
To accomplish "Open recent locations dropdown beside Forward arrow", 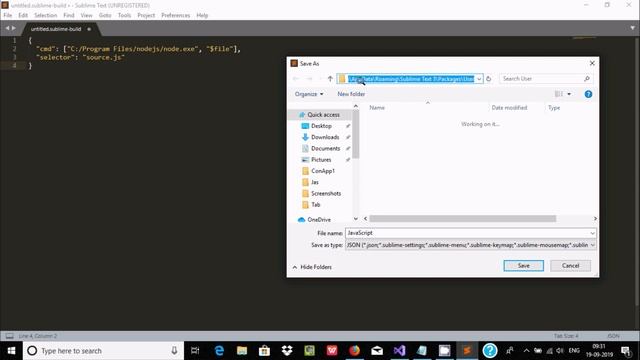I will (x=320, y=78).
